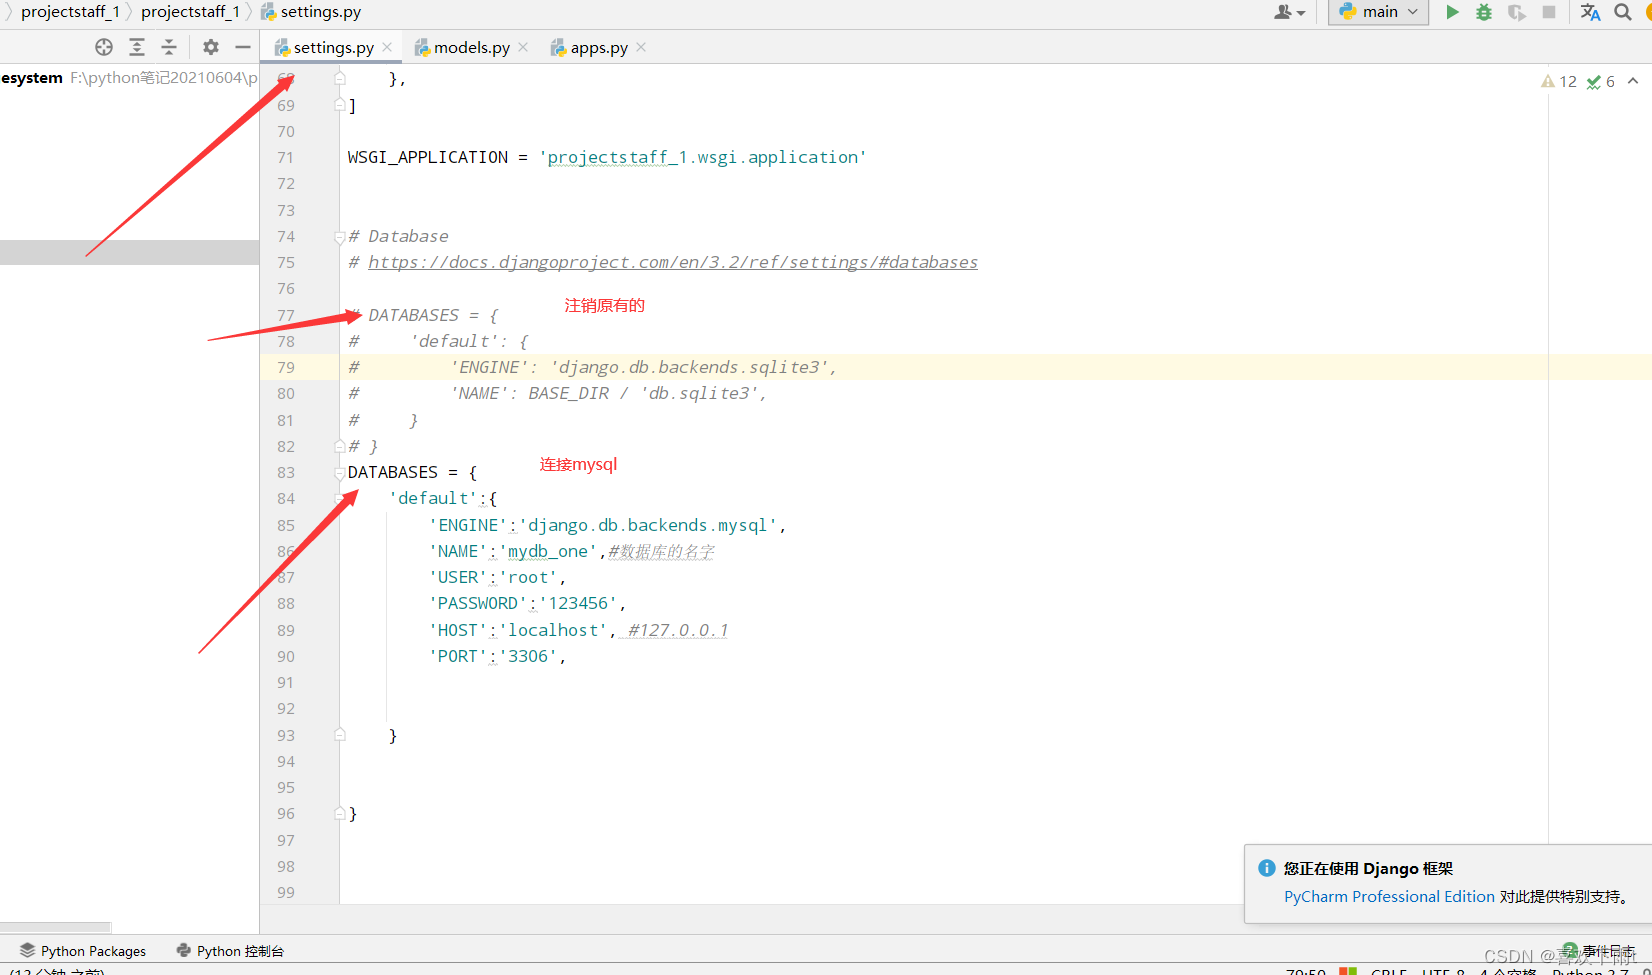The width and height of the screenshot is (1652, 975).
Task: Click line number 79 in gutter
Action: 286,367
